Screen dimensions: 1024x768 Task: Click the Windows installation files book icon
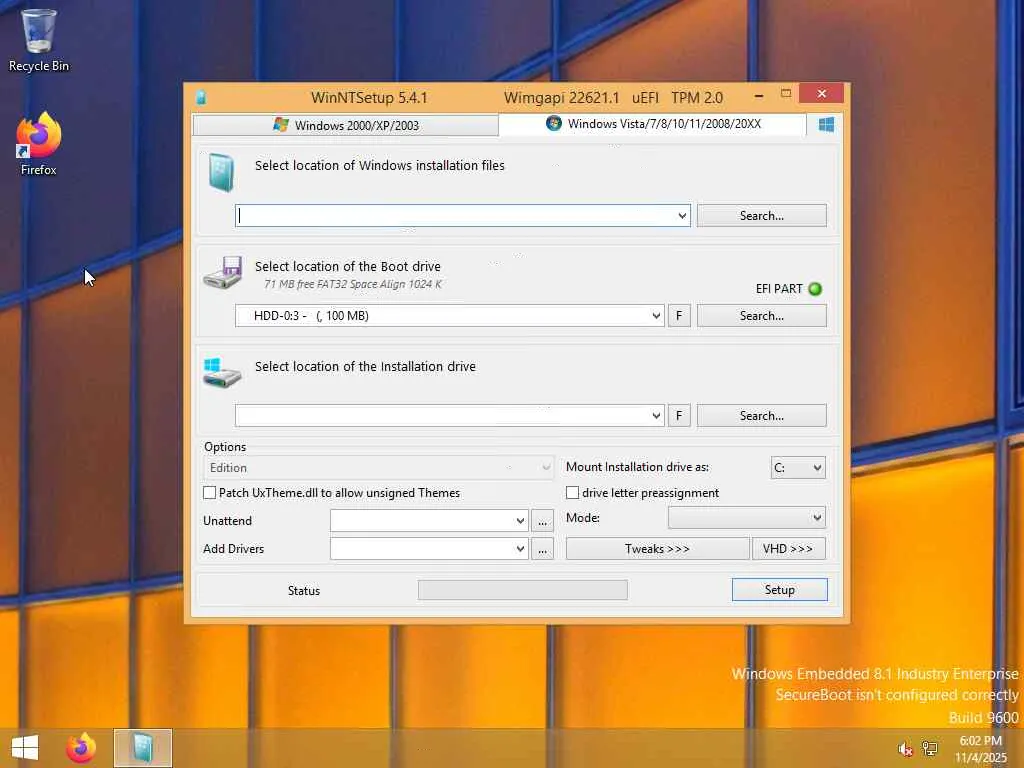[x=221, y=172]
